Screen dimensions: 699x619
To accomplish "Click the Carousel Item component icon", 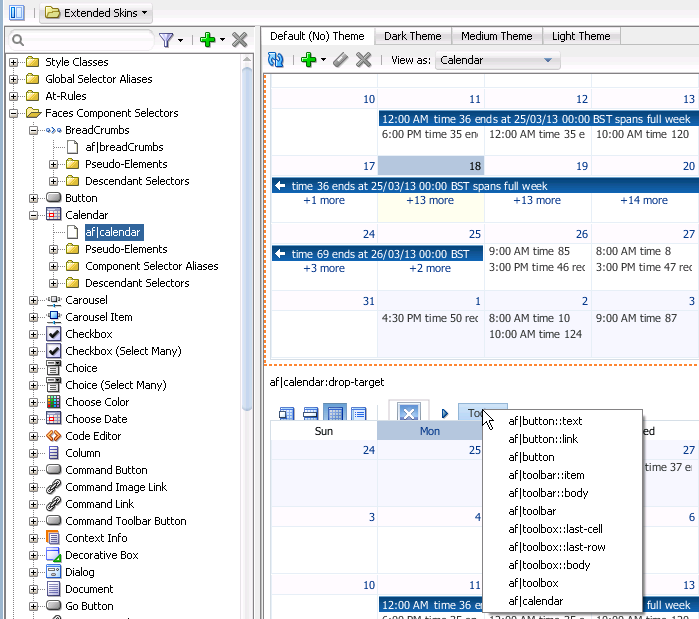I will [x=53, y=317].
